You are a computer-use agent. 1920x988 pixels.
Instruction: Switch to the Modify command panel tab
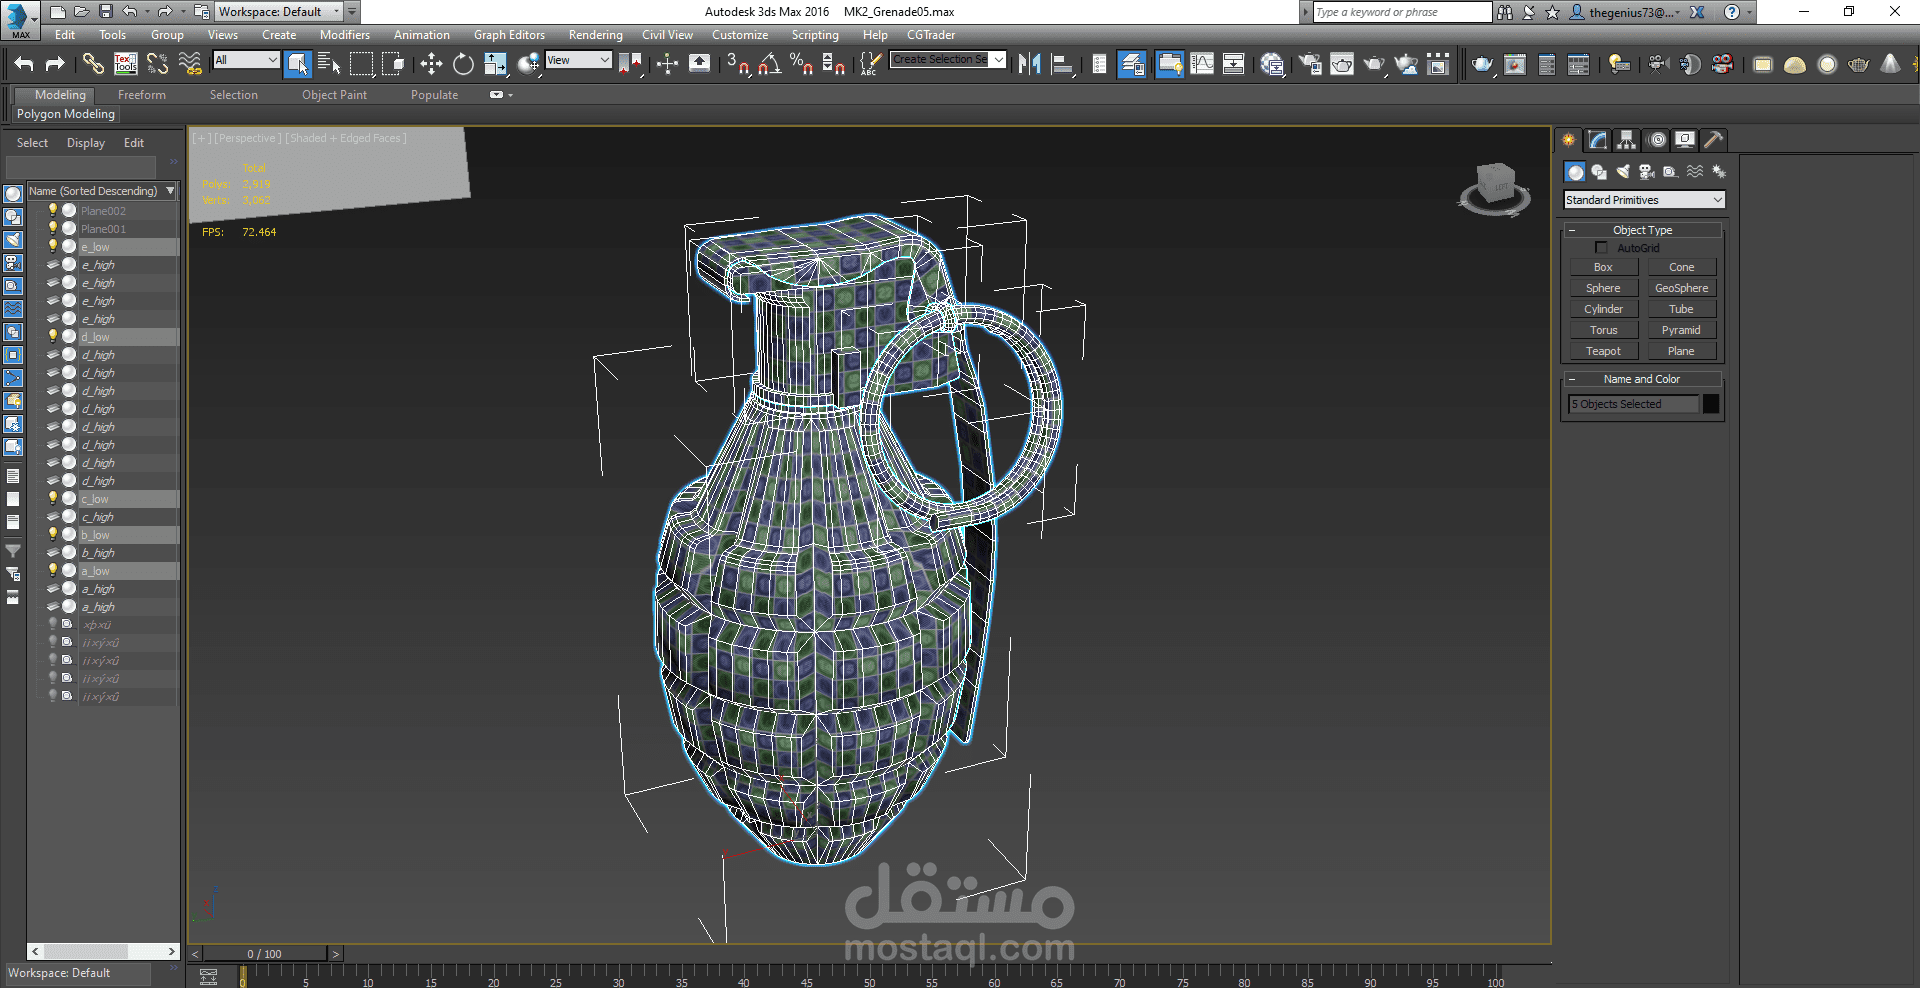click(1598, 140)
